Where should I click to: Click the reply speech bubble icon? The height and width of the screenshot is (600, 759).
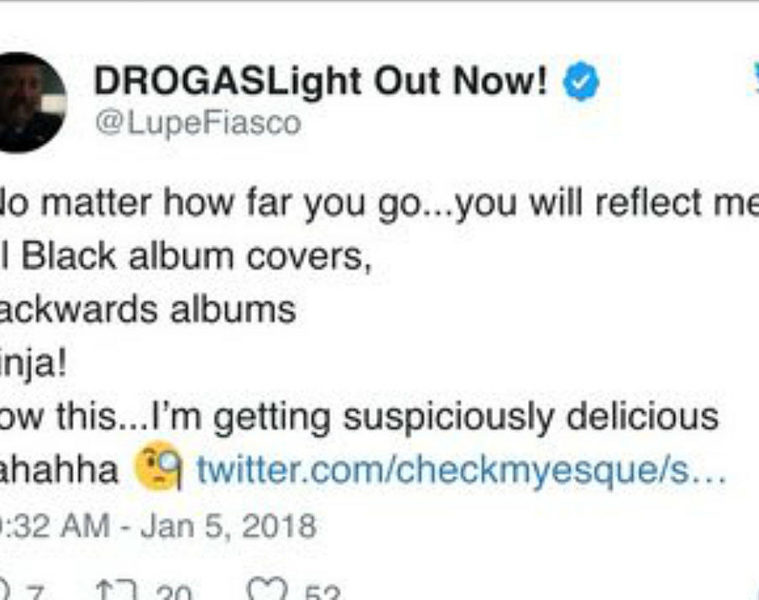tap(5, 589)
